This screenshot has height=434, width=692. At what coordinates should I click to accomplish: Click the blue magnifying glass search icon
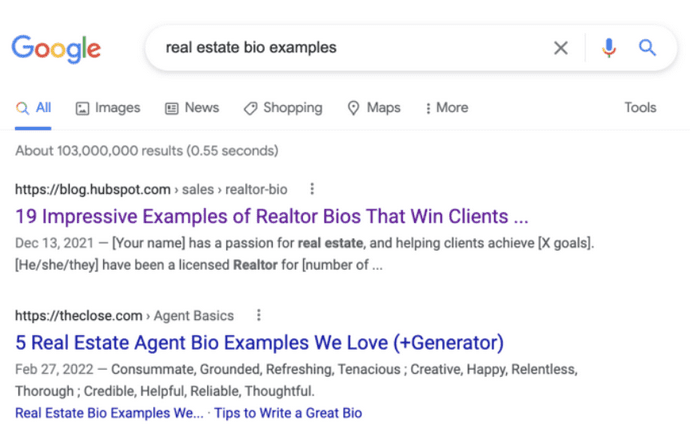[648, 48]
